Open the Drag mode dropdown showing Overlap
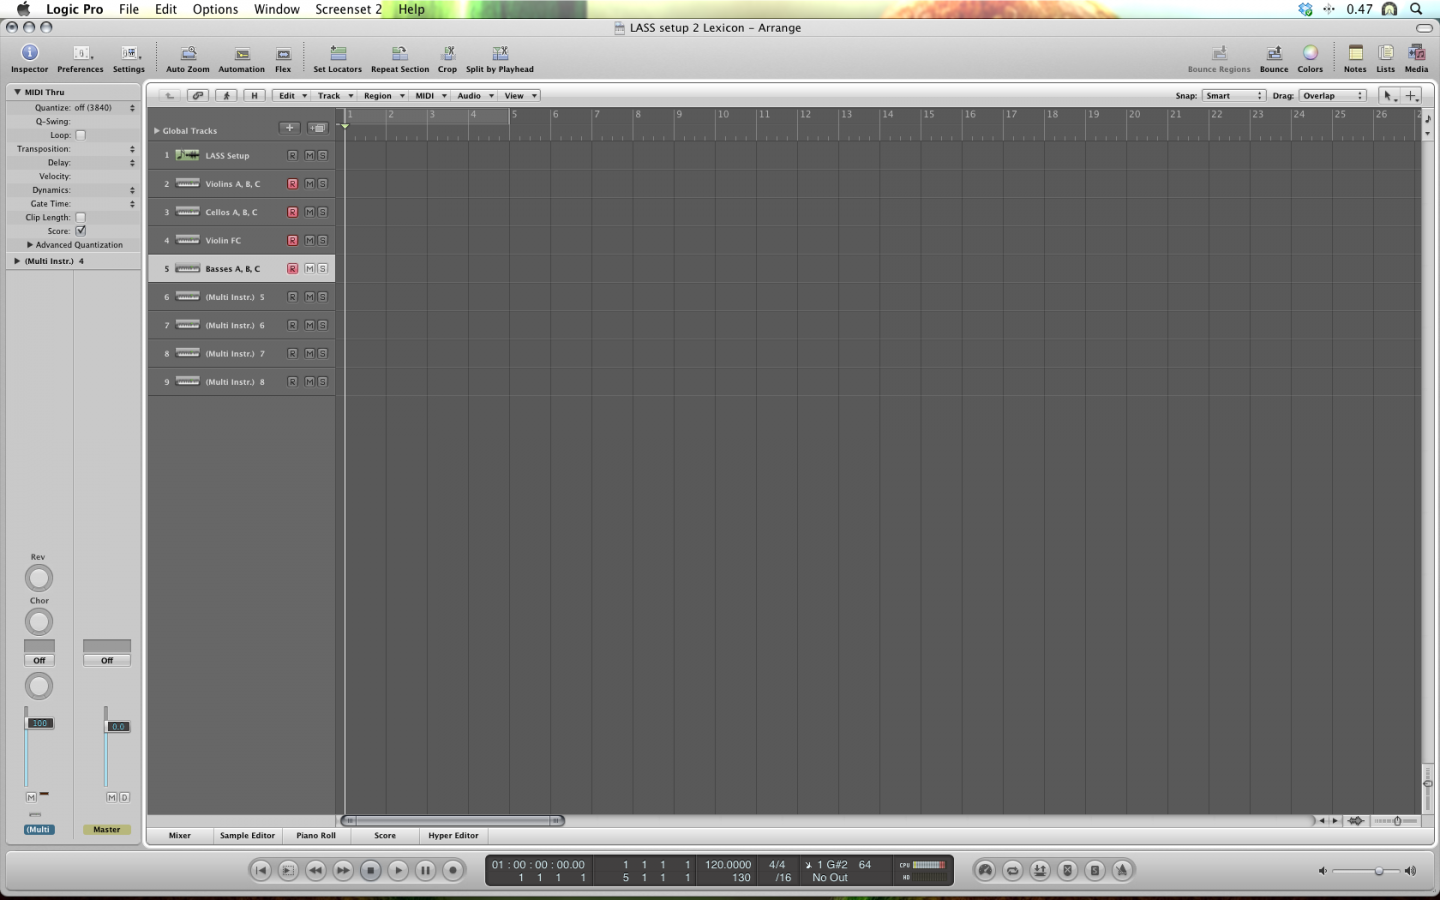This screenshot has width=1440, height=900. (1332, 96)
